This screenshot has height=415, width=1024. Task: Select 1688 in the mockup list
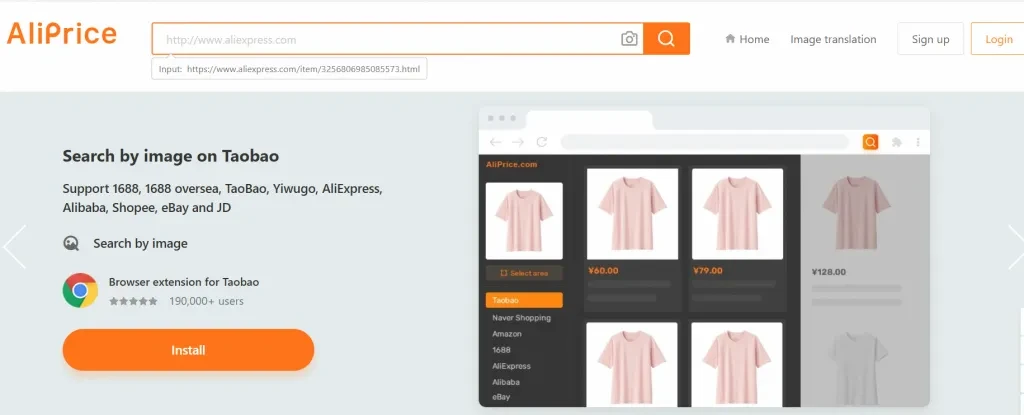(501, 350)
